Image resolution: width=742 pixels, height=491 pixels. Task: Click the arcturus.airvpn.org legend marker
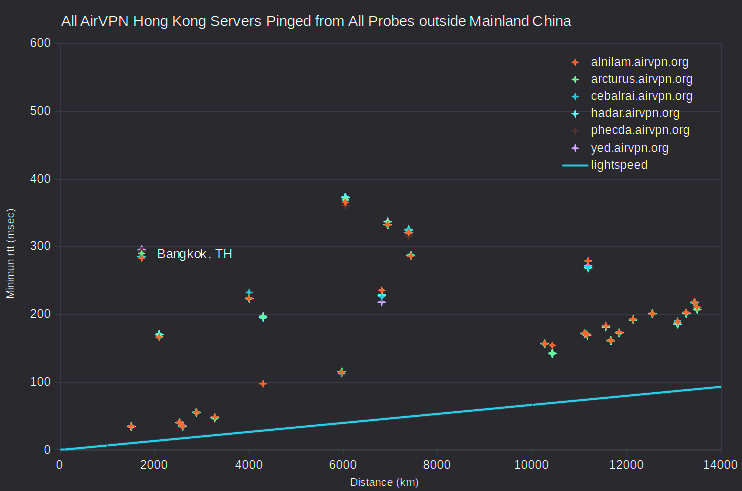[x=575, y=79]
